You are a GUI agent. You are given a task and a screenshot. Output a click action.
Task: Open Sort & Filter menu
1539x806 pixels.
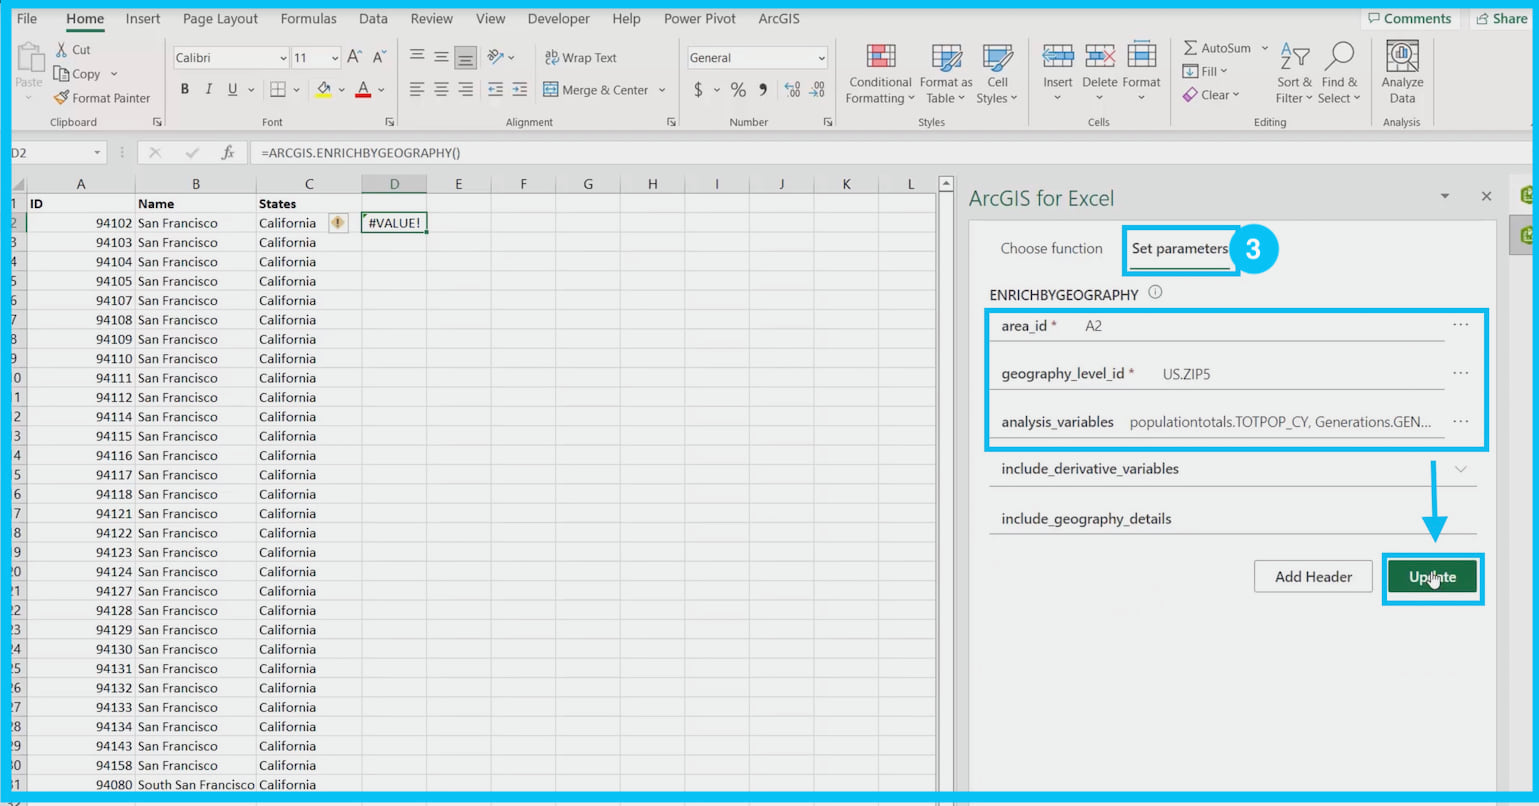(x=1294, y=73)
